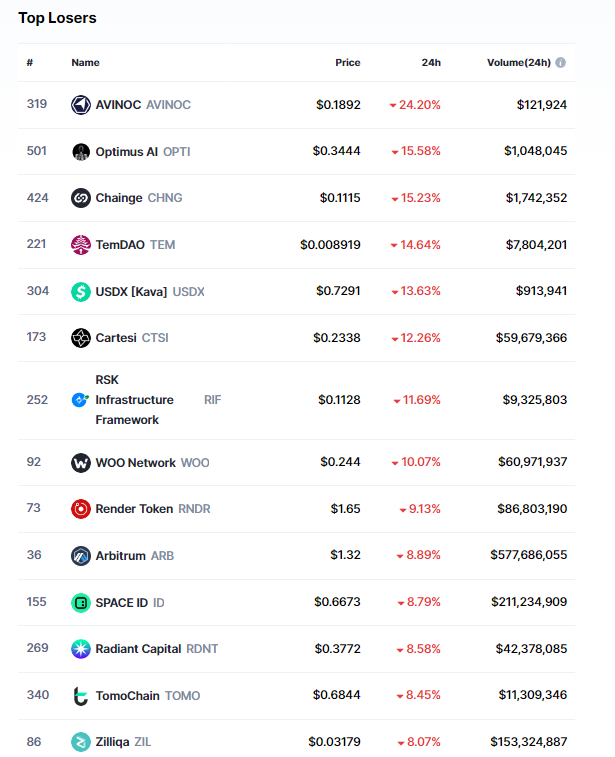Image resolution: width=615 pixels, height=757 pixels.
Task: Click the USDX [Kava] green logo
Action: pos(81,291)
